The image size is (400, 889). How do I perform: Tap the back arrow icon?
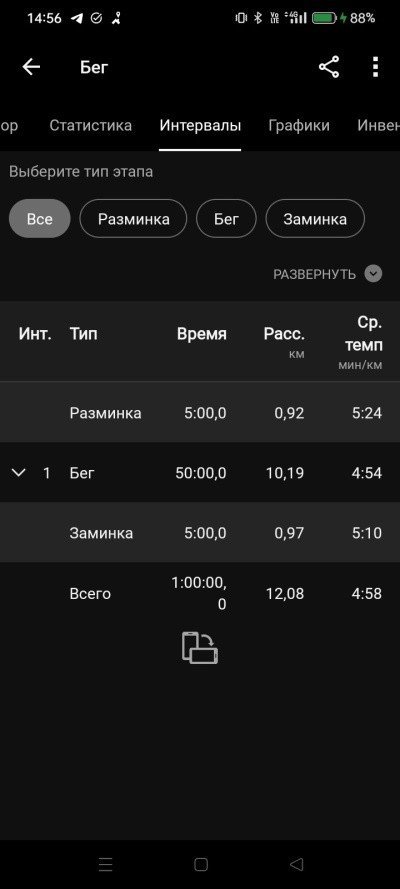tap(31, 67)
